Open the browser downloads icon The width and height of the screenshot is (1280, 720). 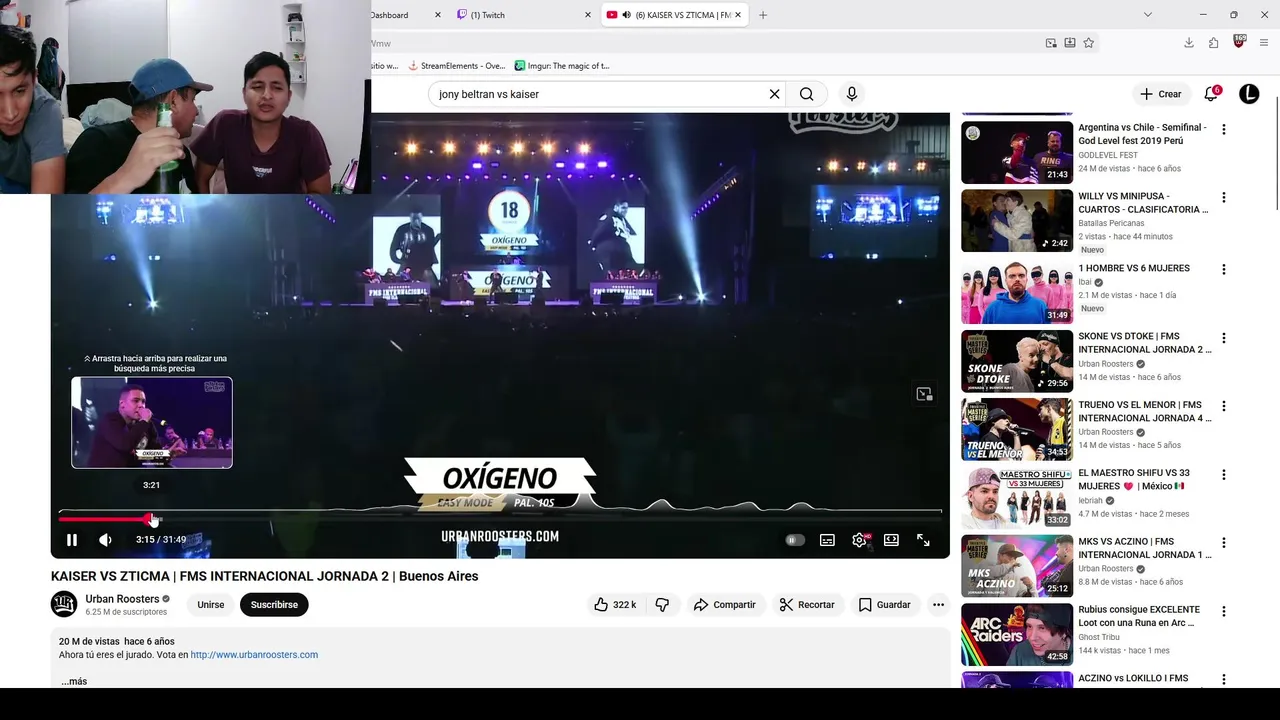click(x=1188, y=43)
